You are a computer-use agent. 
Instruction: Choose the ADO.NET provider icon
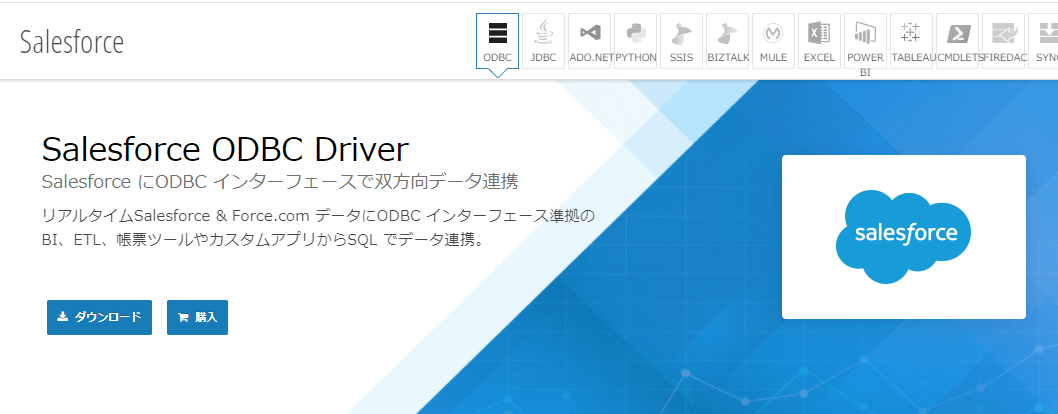589,41
